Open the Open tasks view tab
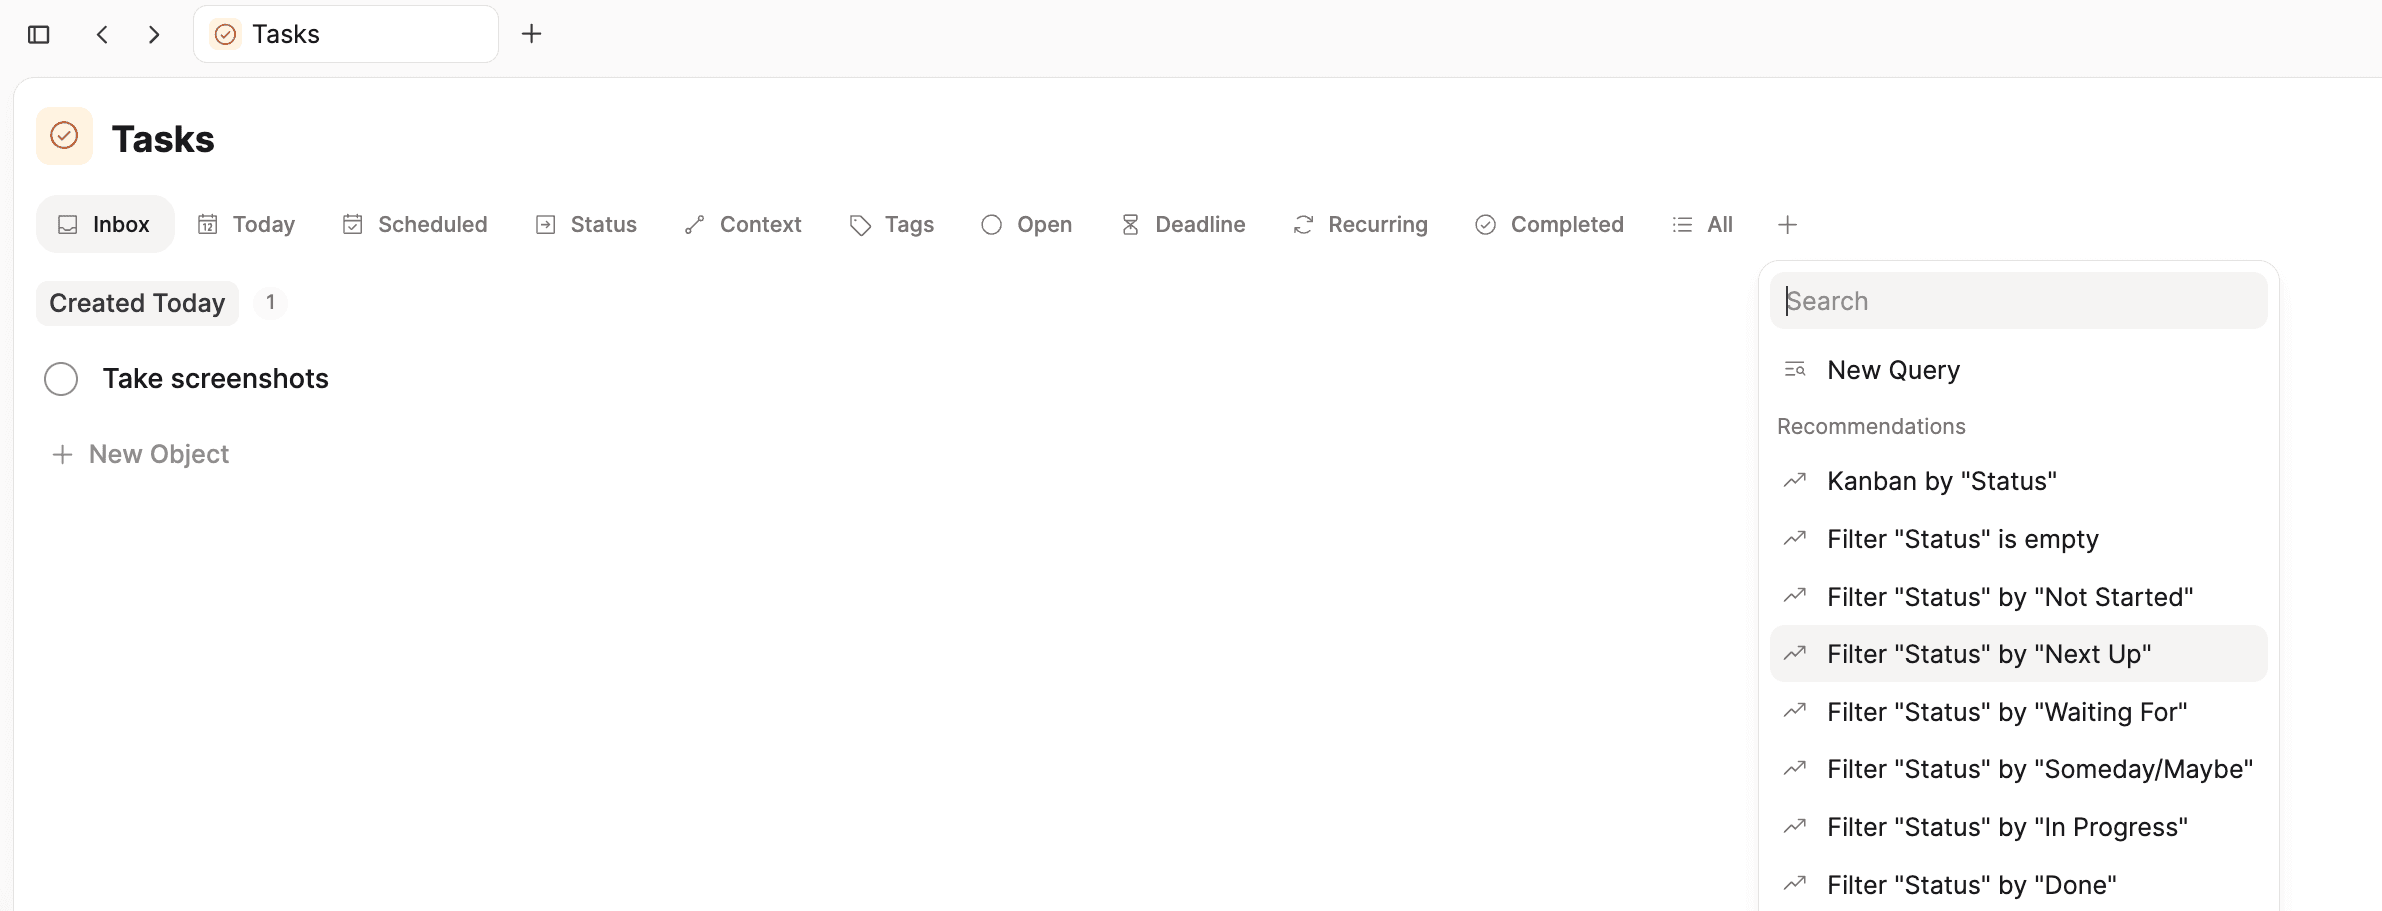 [x=1027, y=224]
